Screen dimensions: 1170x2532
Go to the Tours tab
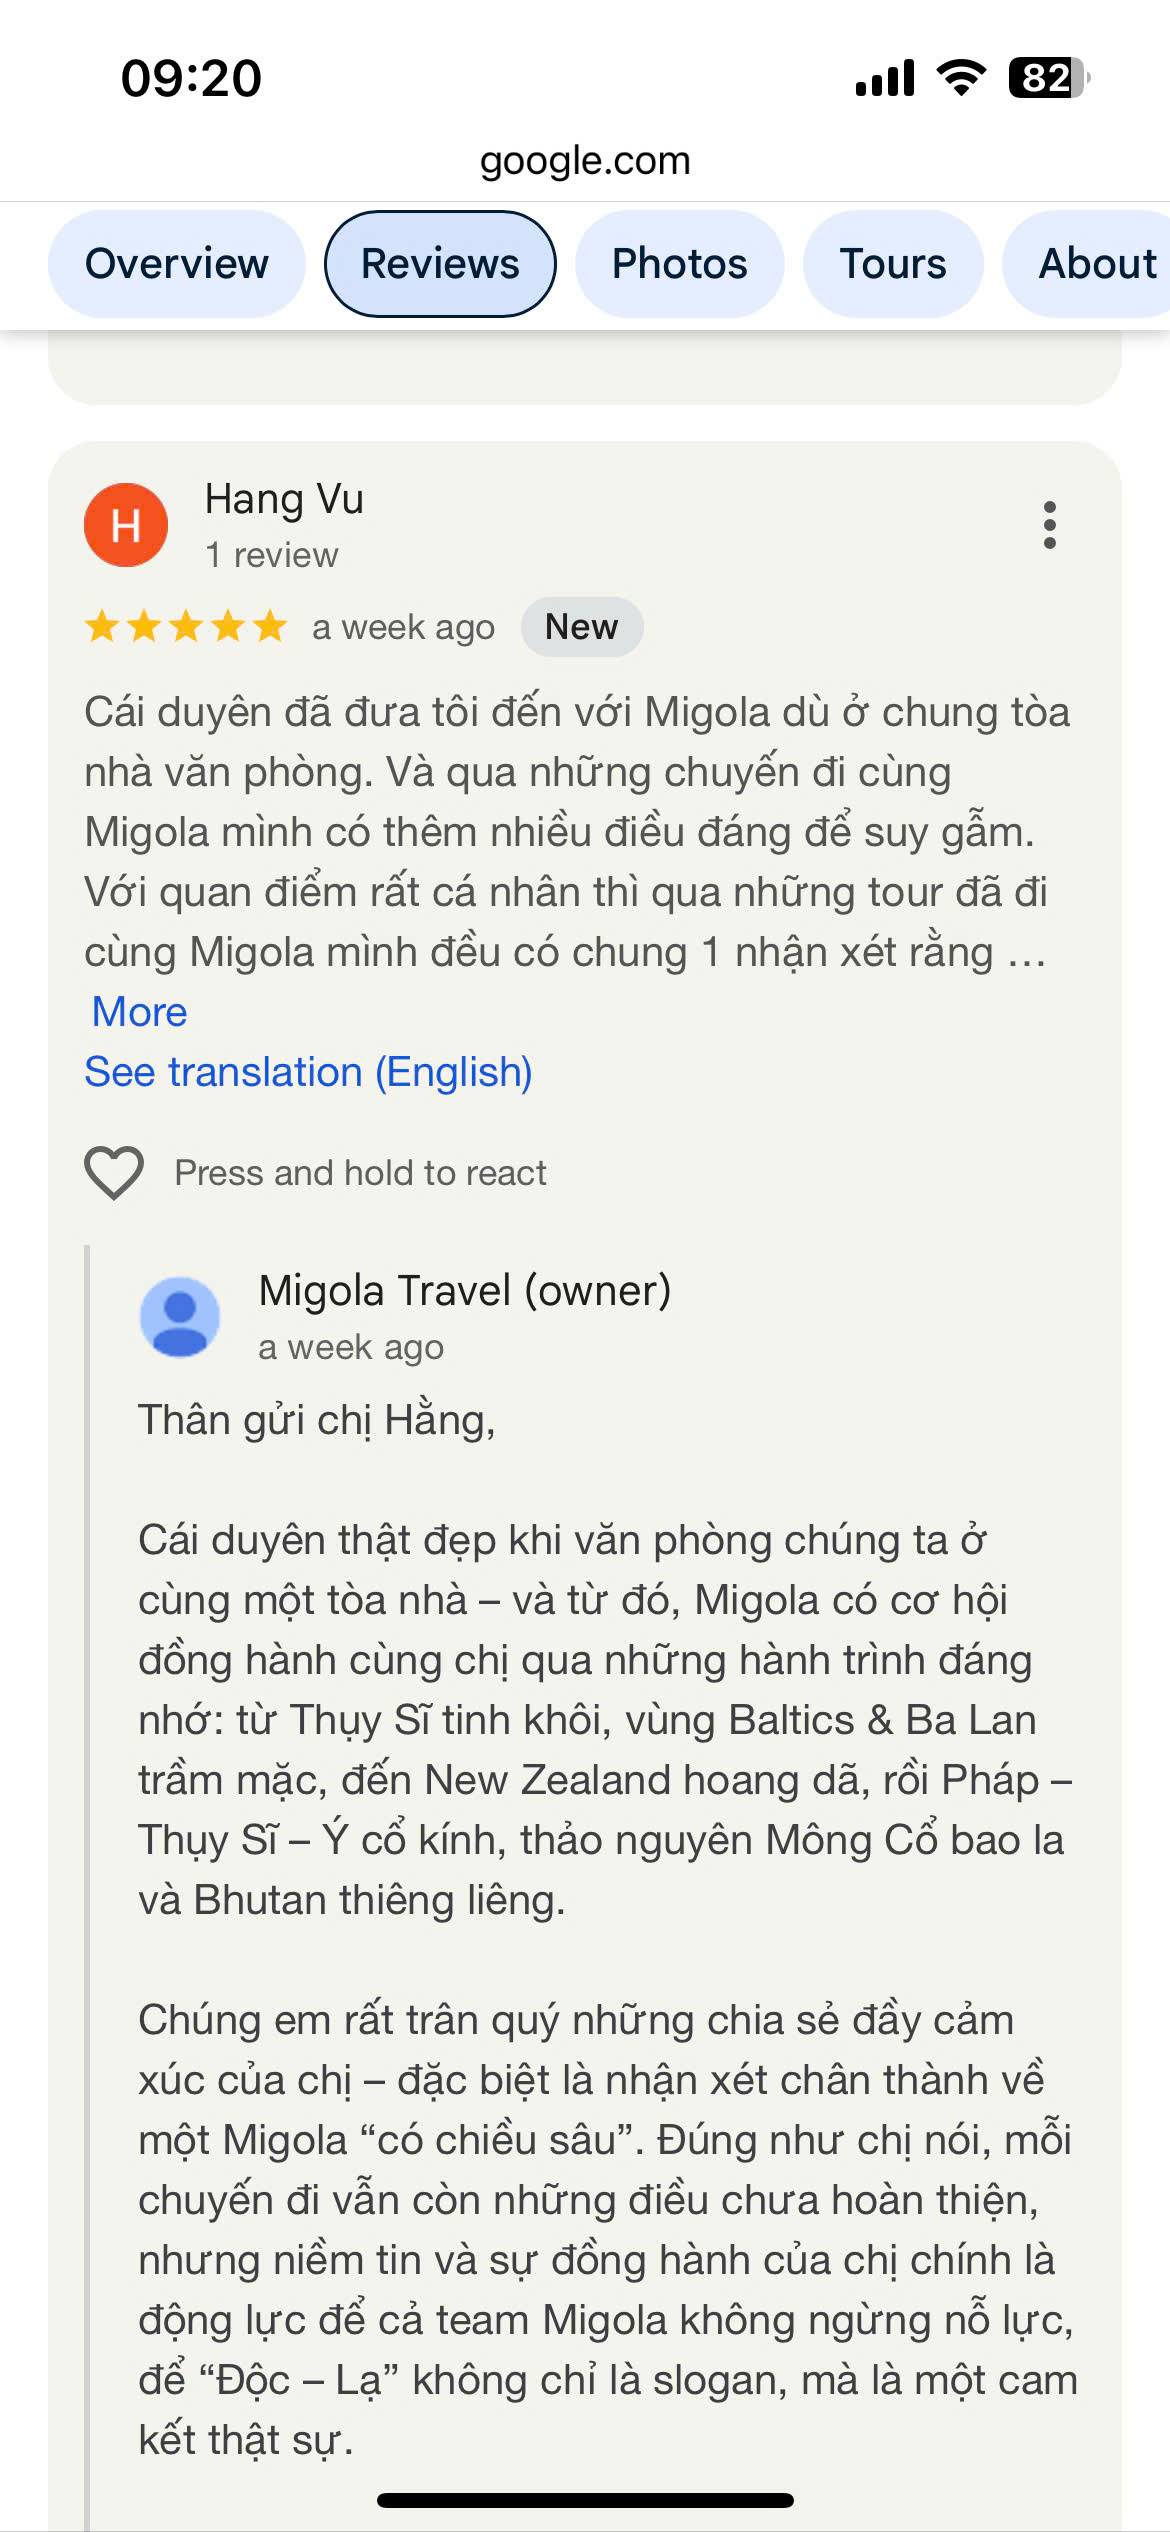(893, 264)
